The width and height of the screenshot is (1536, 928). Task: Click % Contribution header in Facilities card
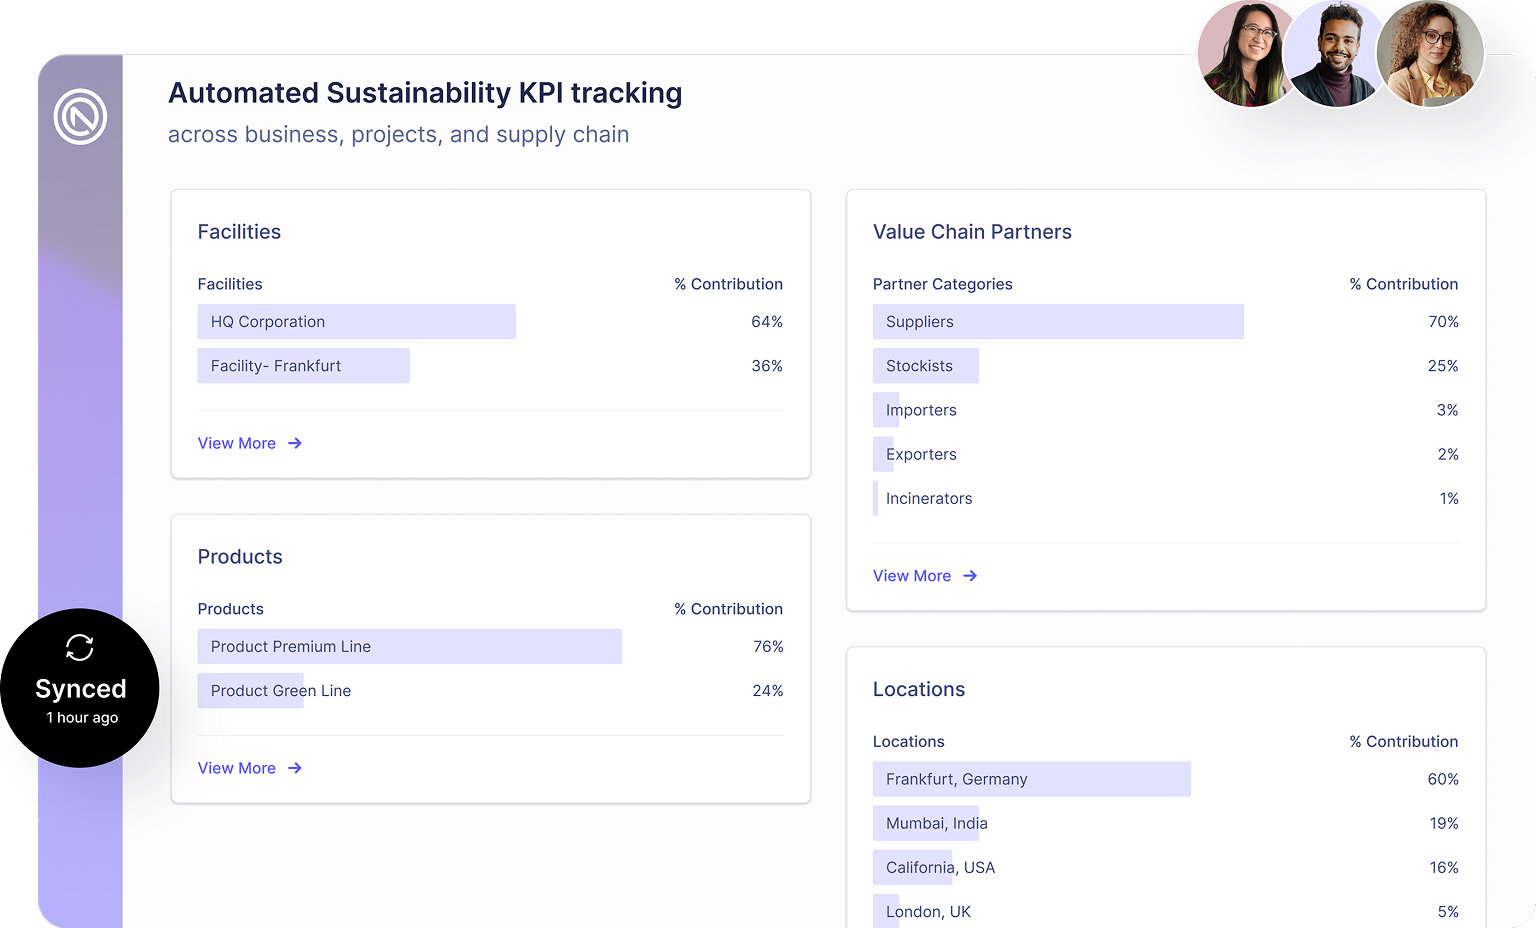click(728, 284)
